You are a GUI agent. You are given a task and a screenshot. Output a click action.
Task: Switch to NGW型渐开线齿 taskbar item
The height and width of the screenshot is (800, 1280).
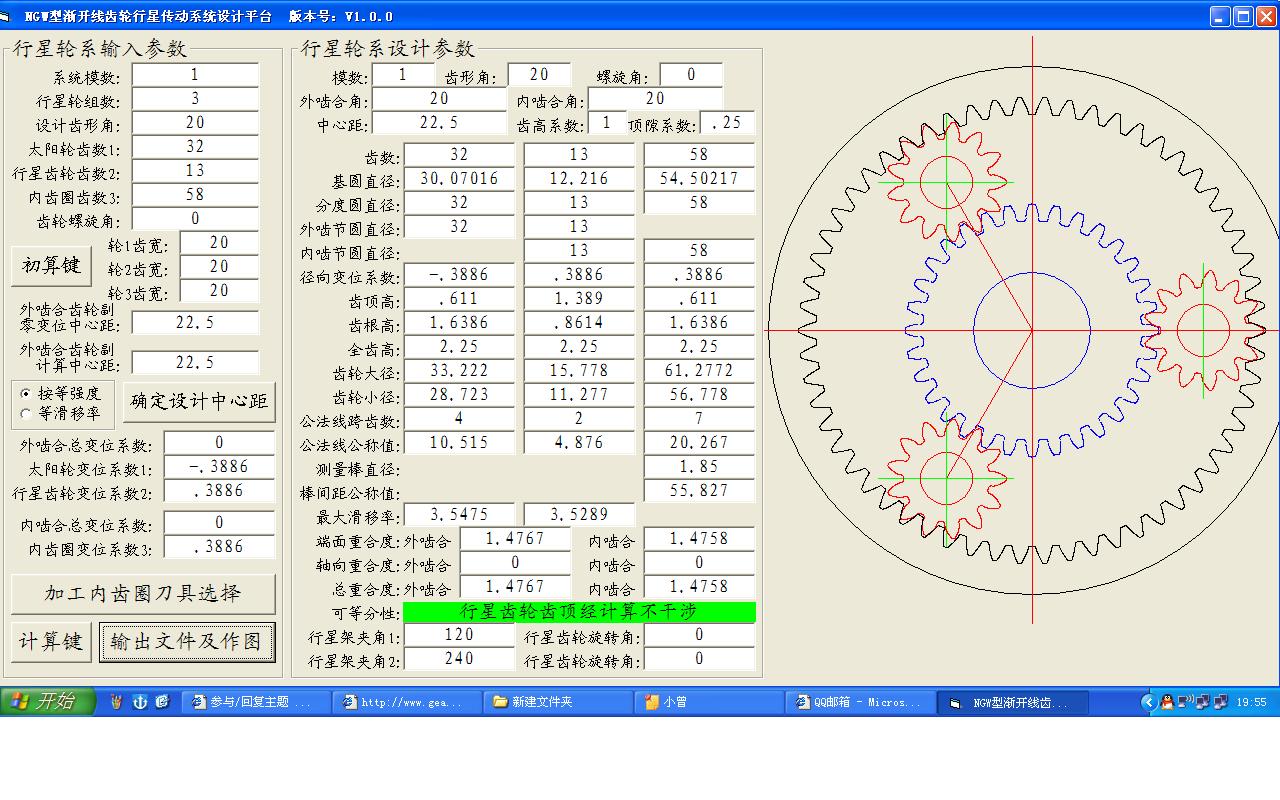[1010, 703]
